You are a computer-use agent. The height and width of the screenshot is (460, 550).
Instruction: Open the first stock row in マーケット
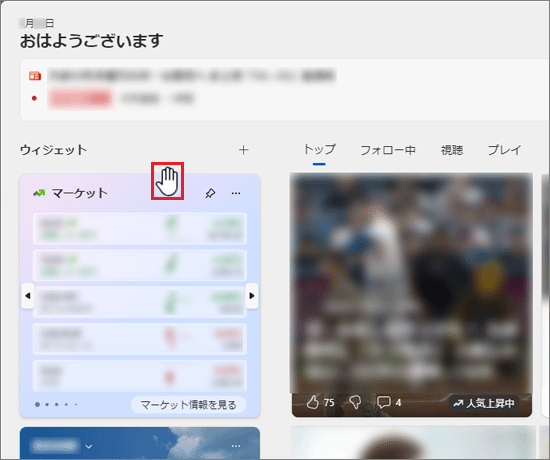[140, 228]
